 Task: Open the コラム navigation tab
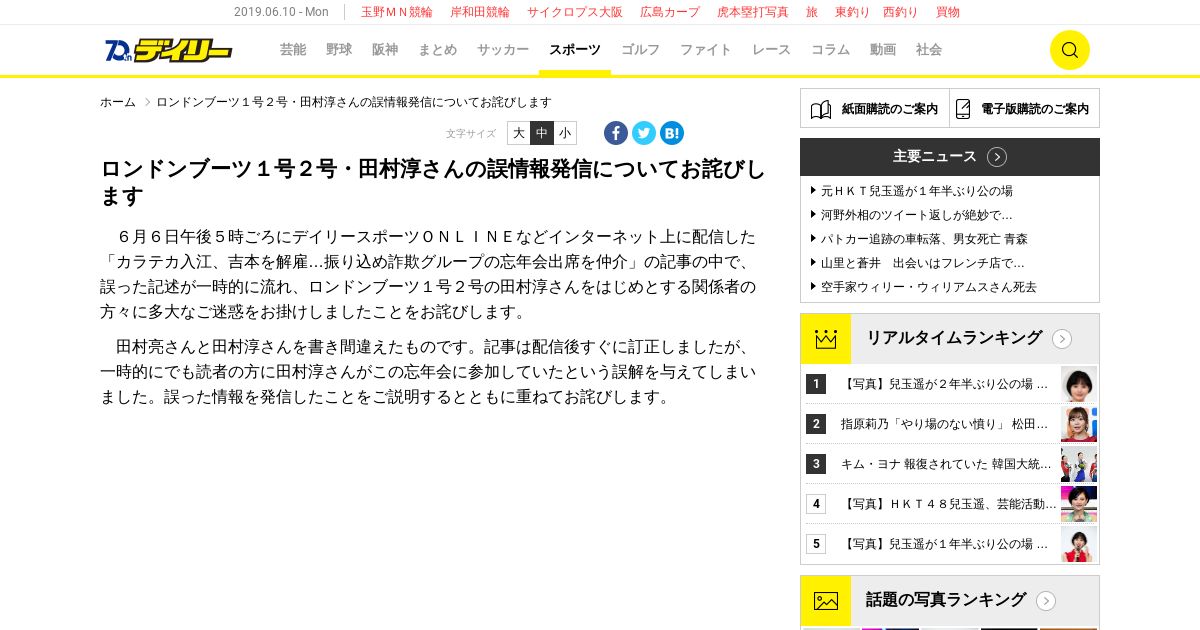[x=830, y=50]
